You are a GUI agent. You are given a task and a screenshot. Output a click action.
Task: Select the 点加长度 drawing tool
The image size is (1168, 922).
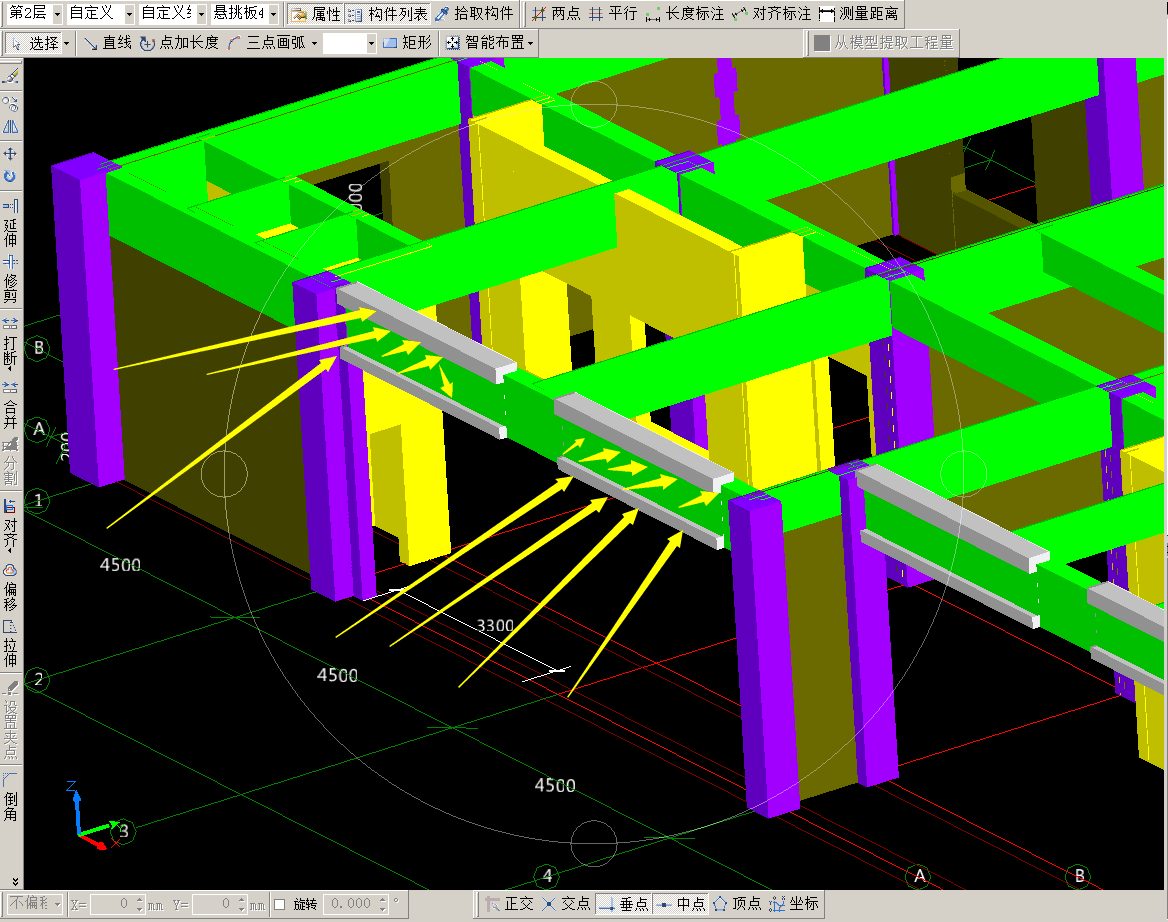(x=180, y=43)
